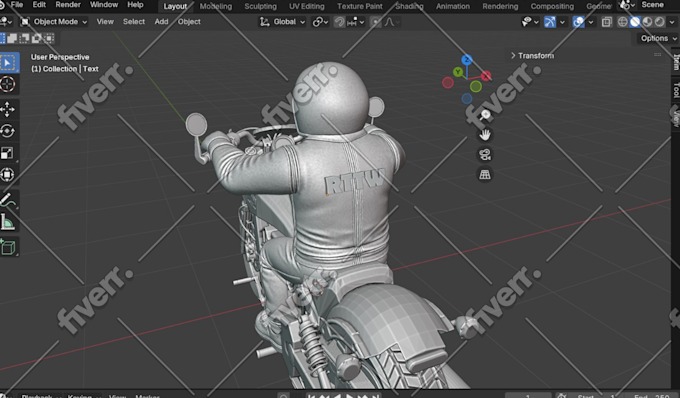Select the Transform tool

7,174
